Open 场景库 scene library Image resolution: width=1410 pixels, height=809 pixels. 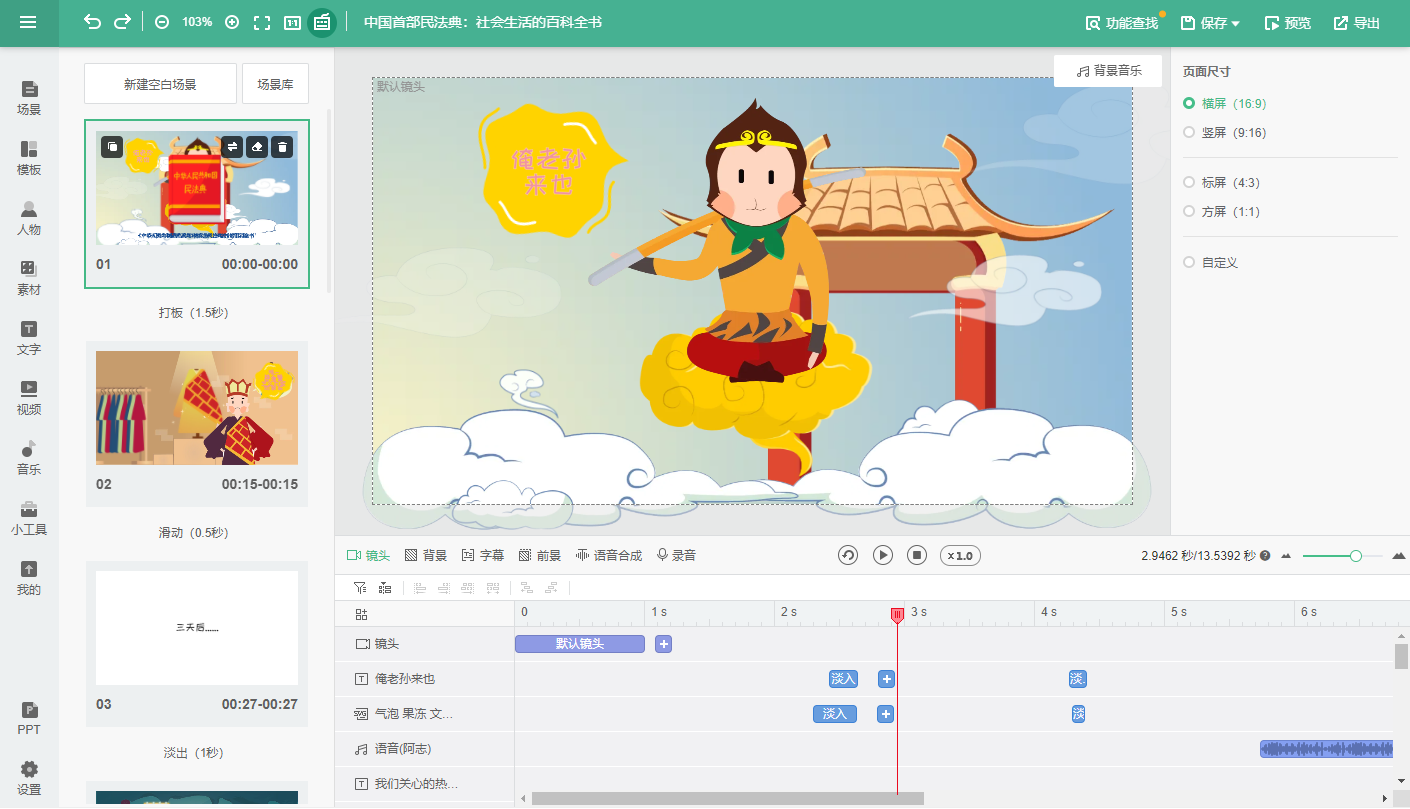pyautogui.click(x=275, y=84)
